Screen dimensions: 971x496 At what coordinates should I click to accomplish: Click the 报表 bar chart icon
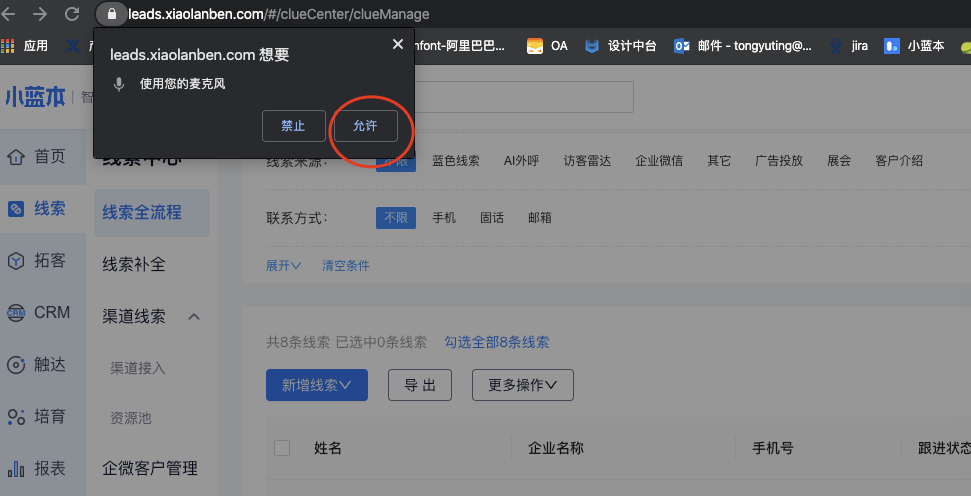[16, 469]
